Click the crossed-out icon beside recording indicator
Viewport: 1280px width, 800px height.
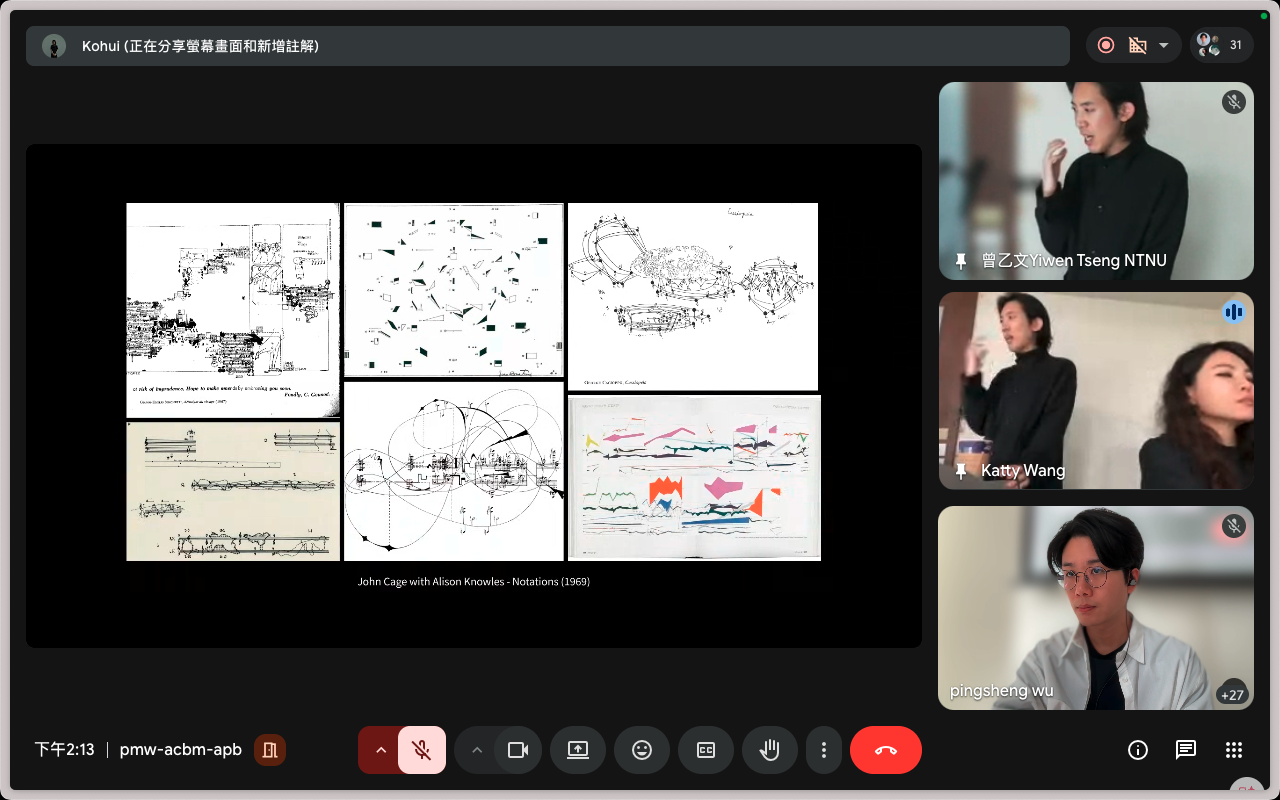coord(1137,45)
